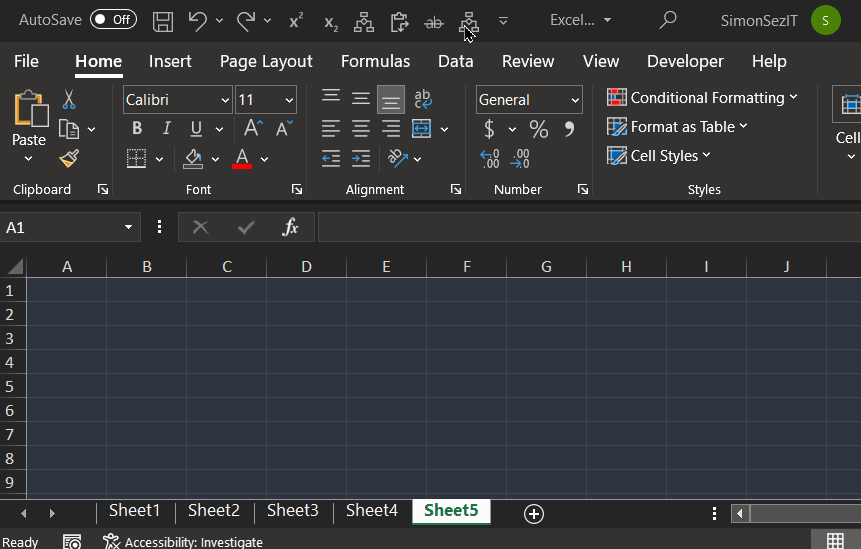Click Insert Function fx button
This screenshot has width=861, height=549.
point(290,227)
